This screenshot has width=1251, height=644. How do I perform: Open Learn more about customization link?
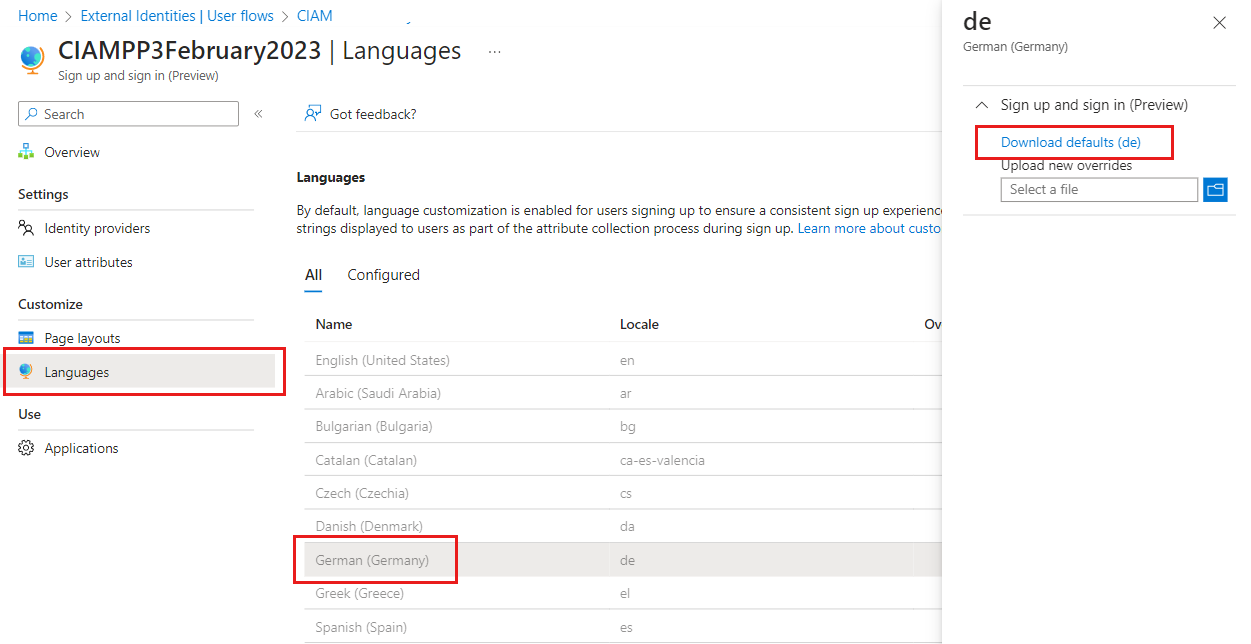coord(869,228)
